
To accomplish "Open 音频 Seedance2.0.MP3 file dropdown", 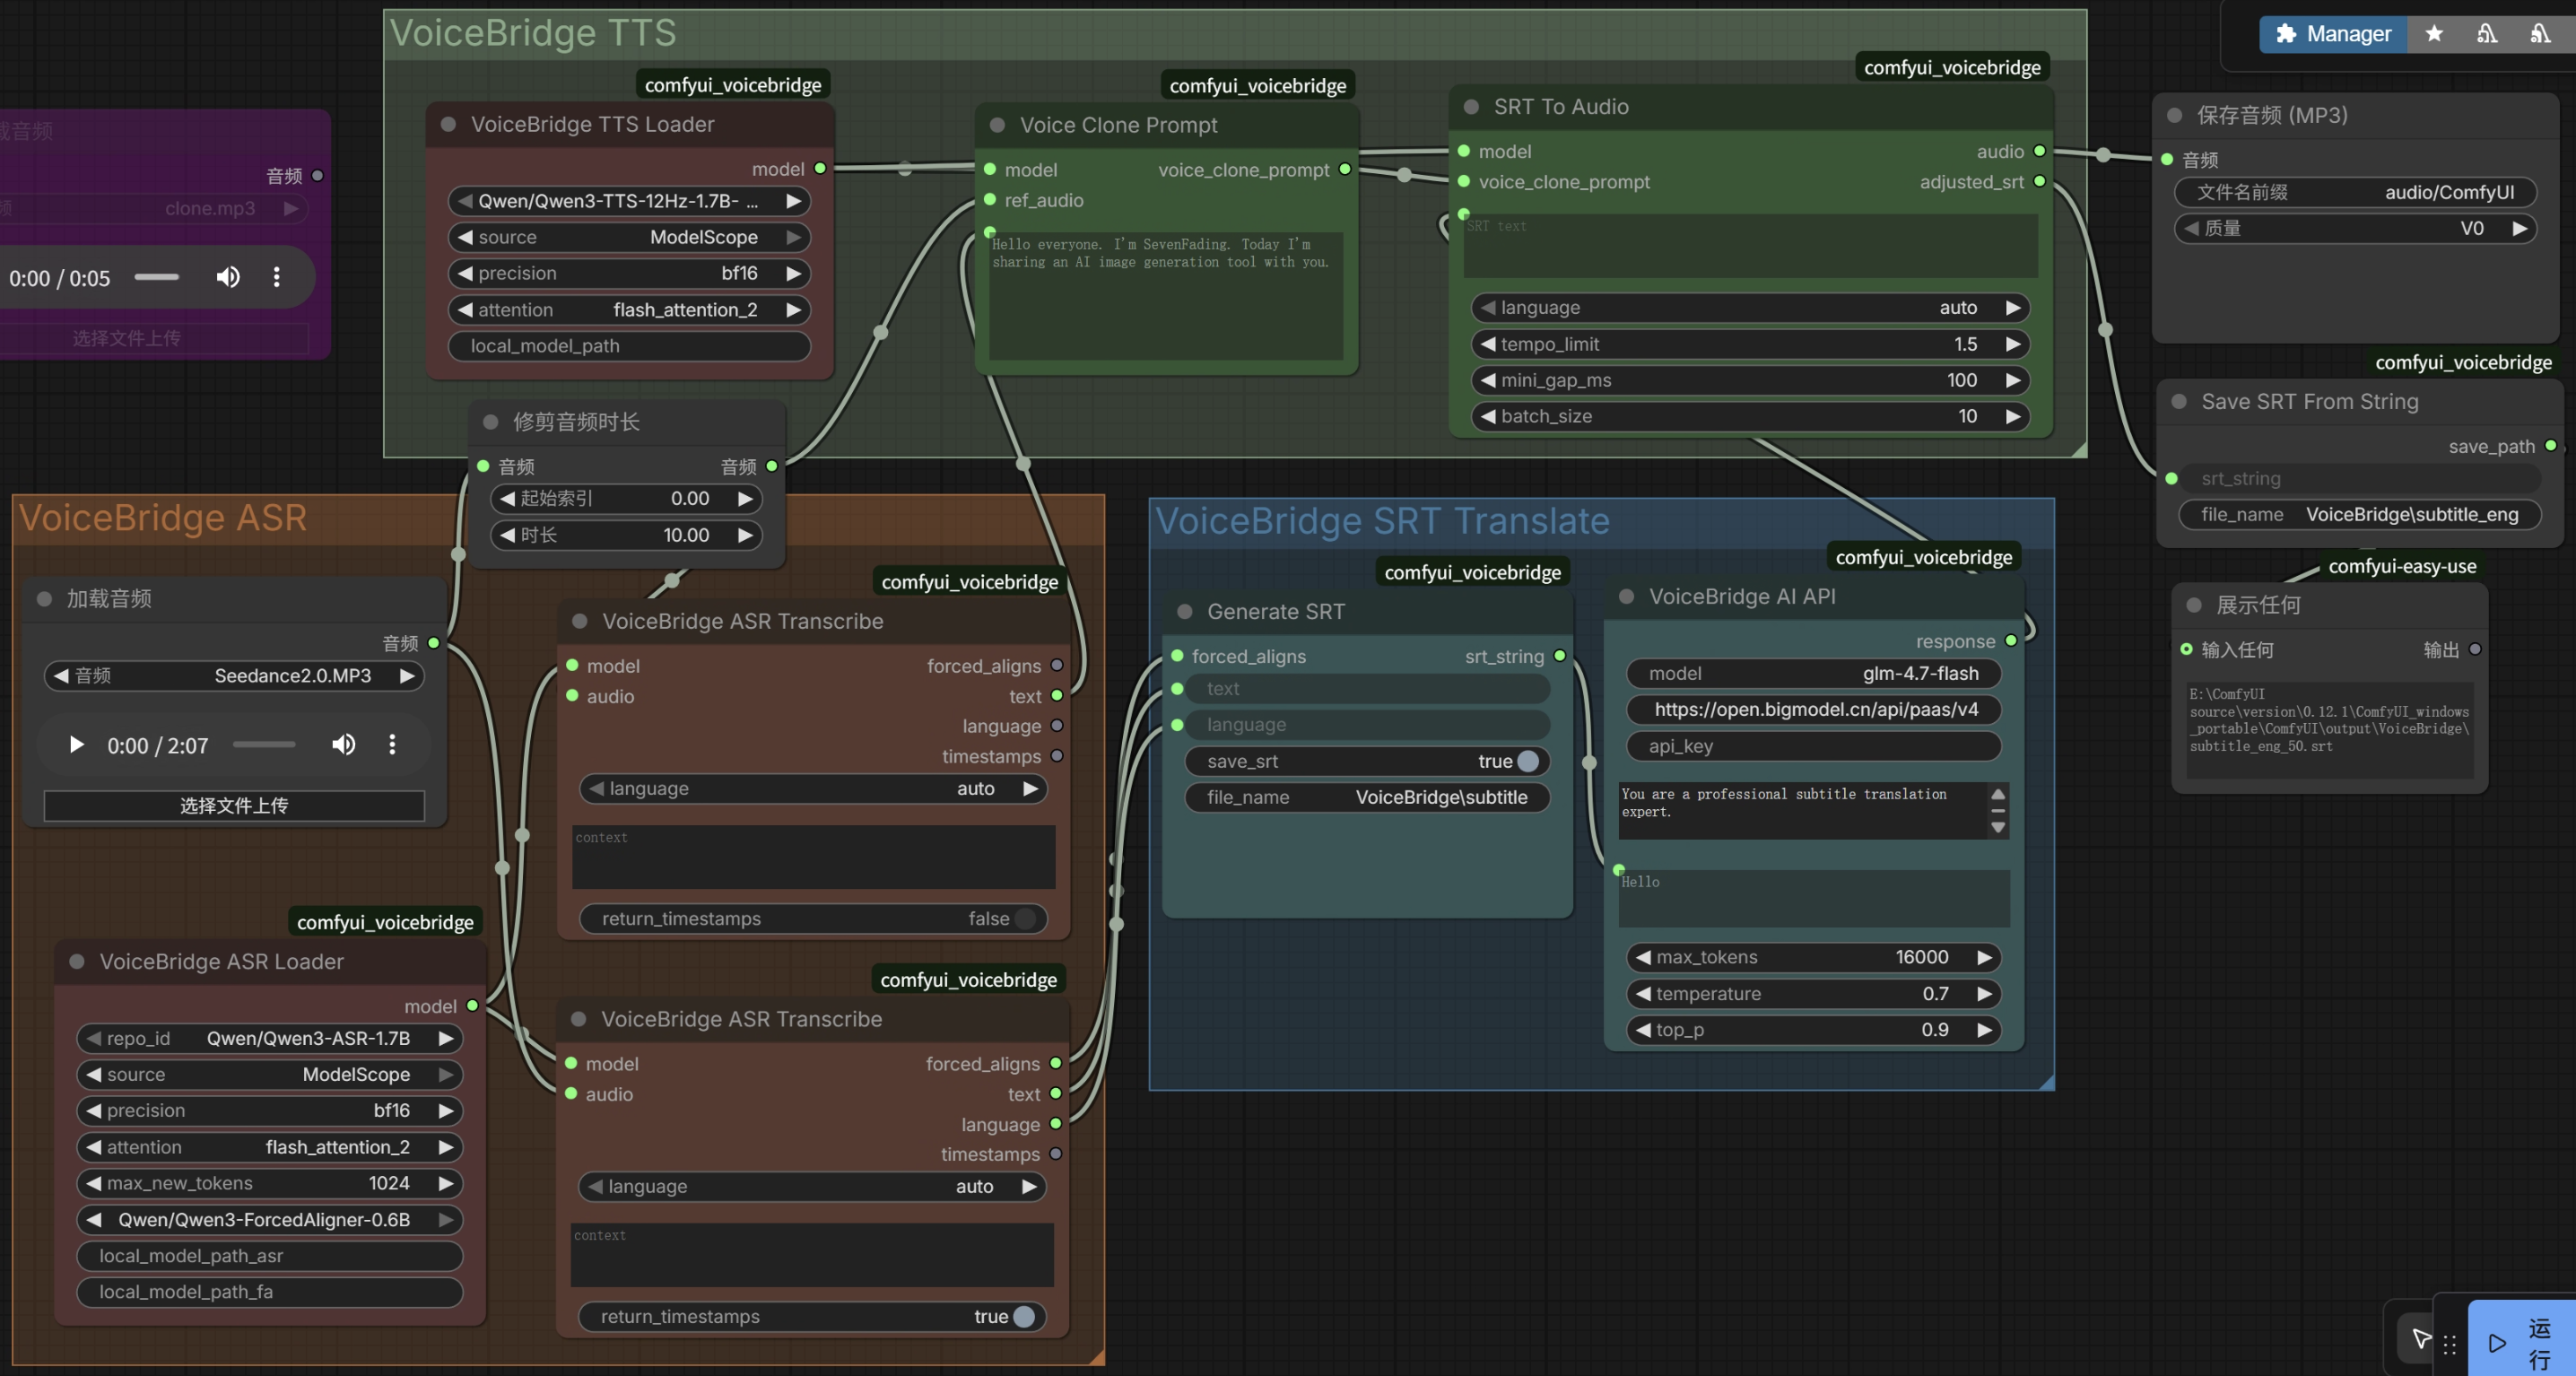I will point(234,676).
